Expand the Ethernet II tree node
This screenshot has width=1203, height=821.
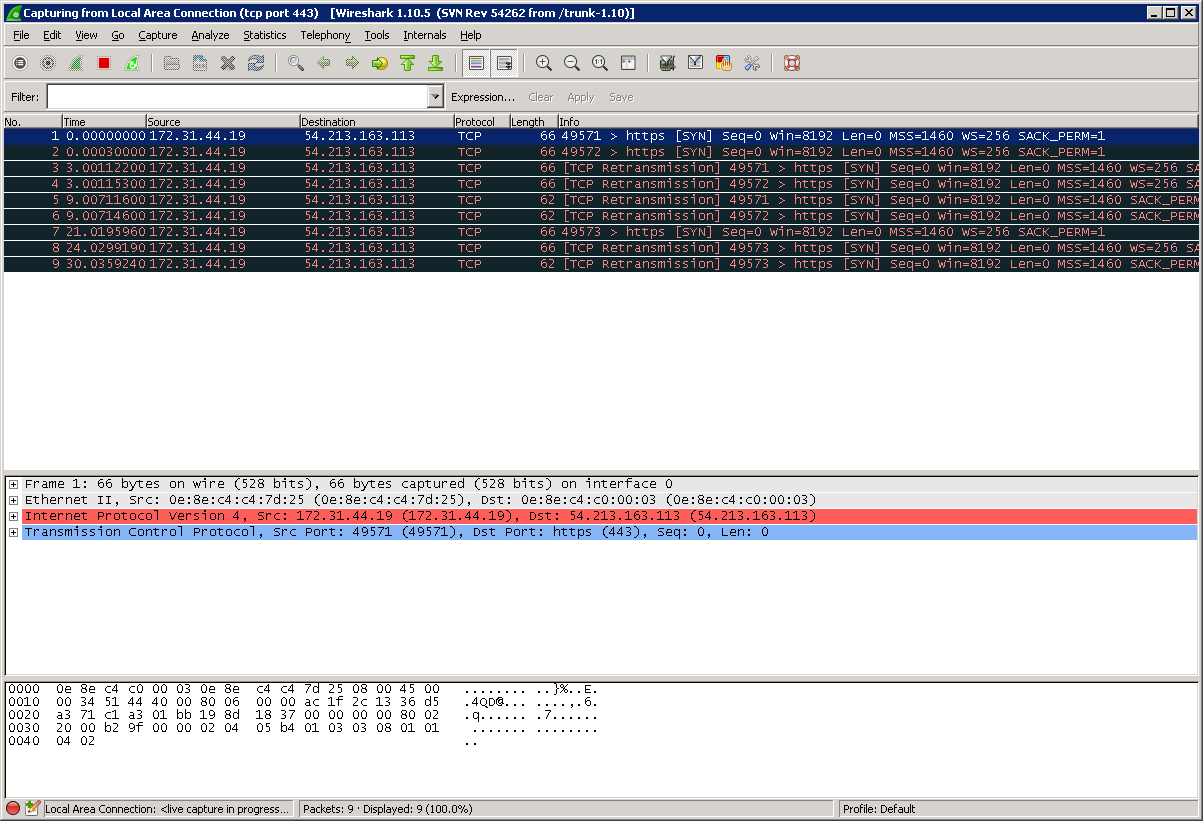13,500
